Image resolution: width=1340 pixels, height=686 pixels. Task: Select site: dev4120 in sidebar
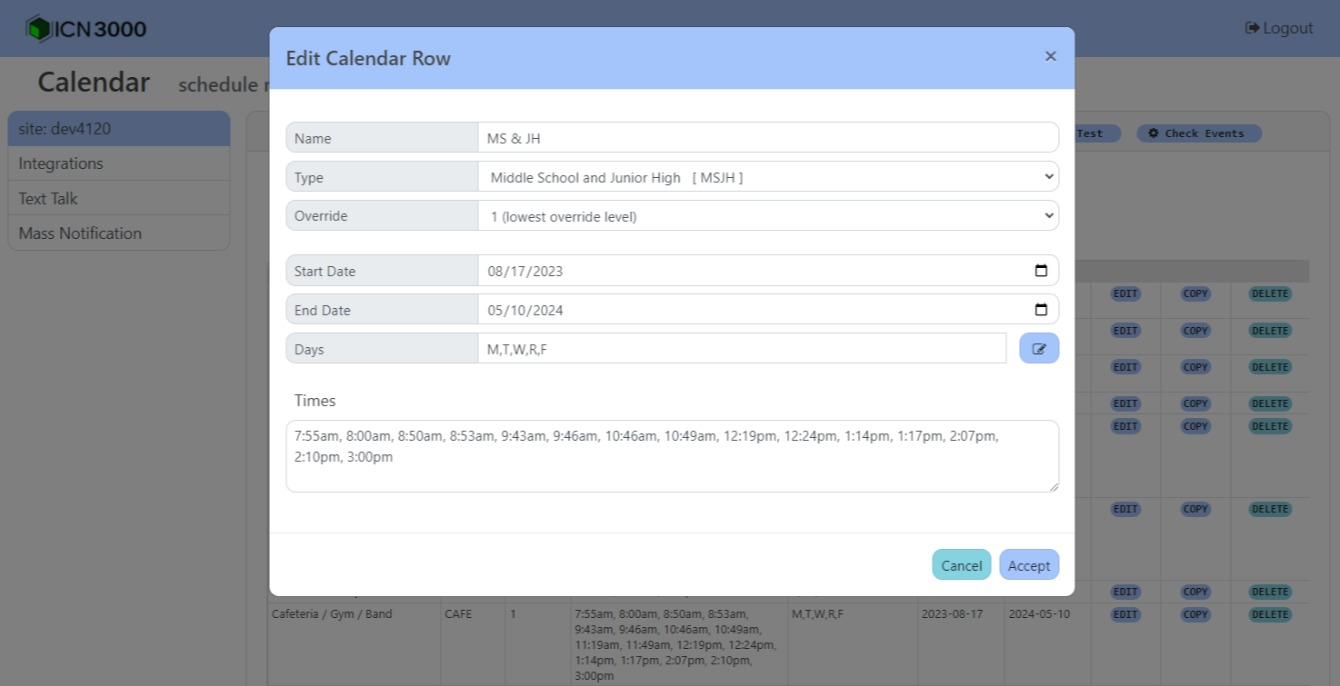coord(118,129)
